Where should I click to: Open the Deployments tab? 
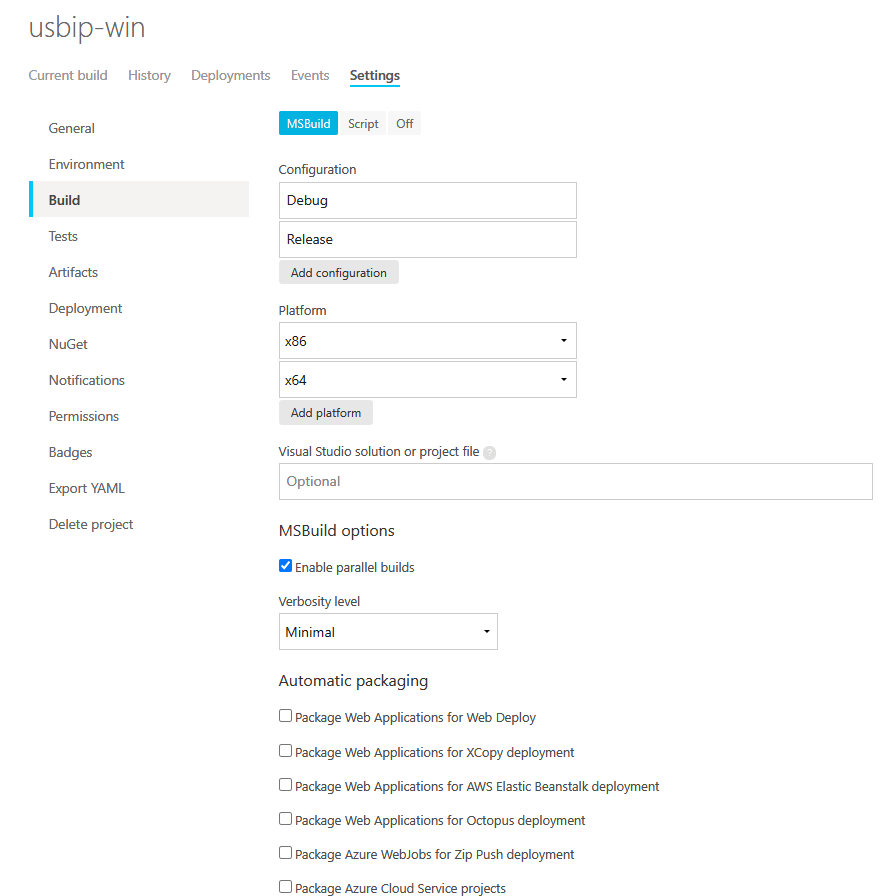click(230, 75)
